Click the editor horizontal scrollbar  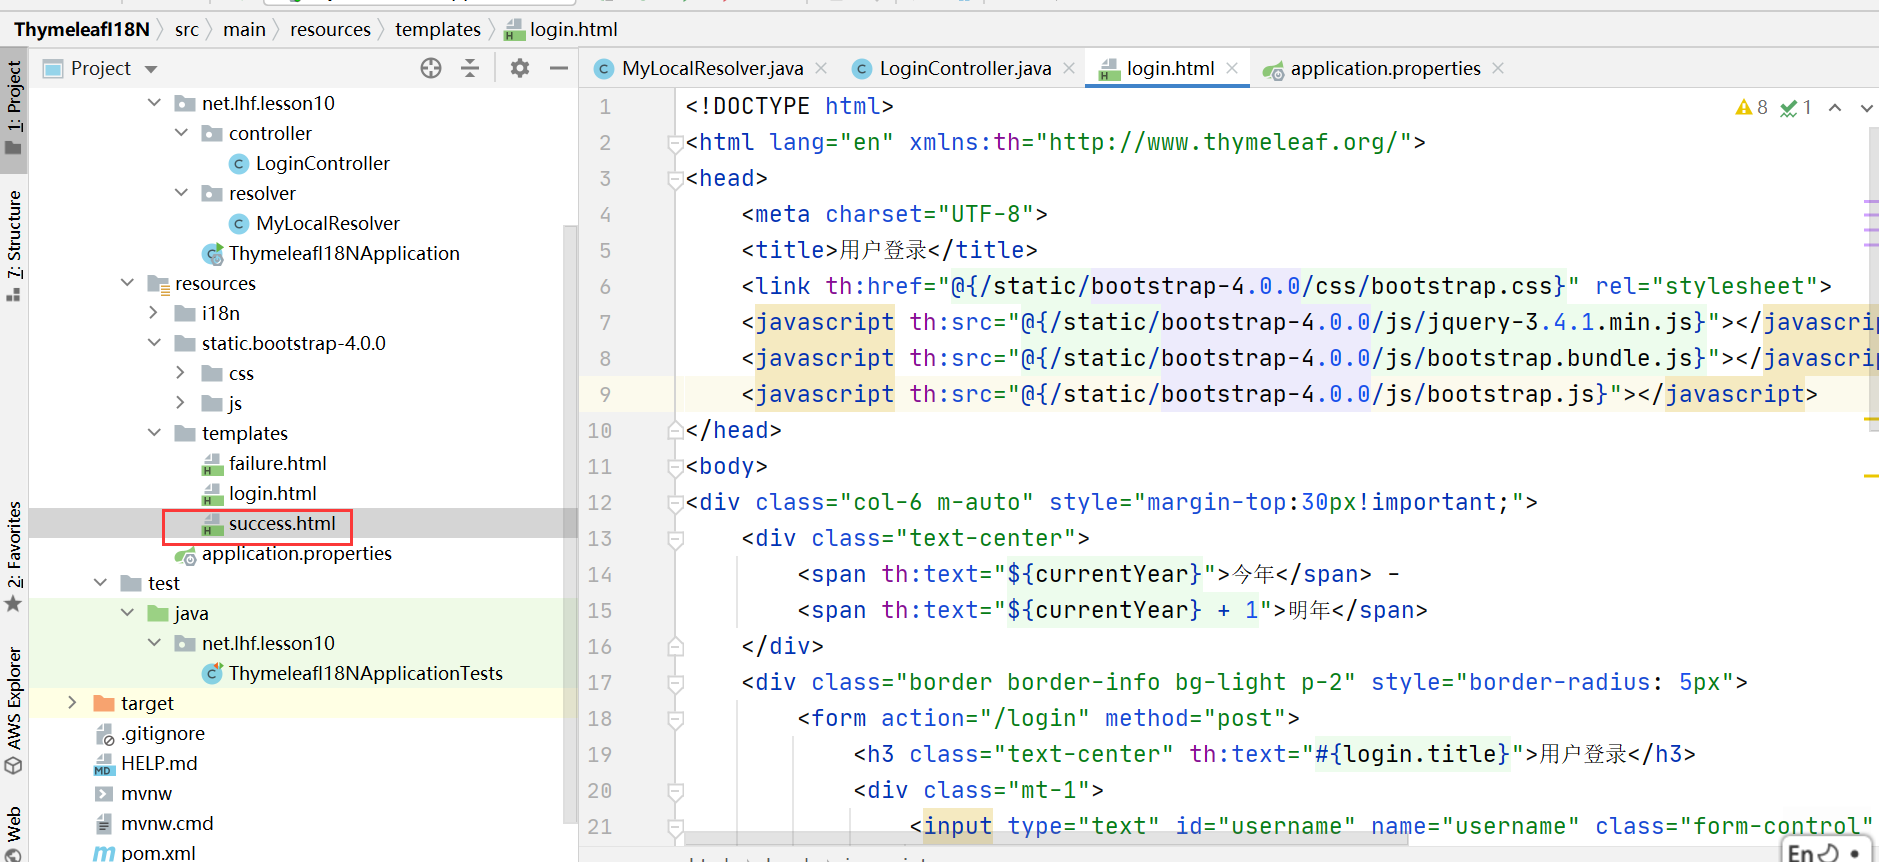point(1046,838)
